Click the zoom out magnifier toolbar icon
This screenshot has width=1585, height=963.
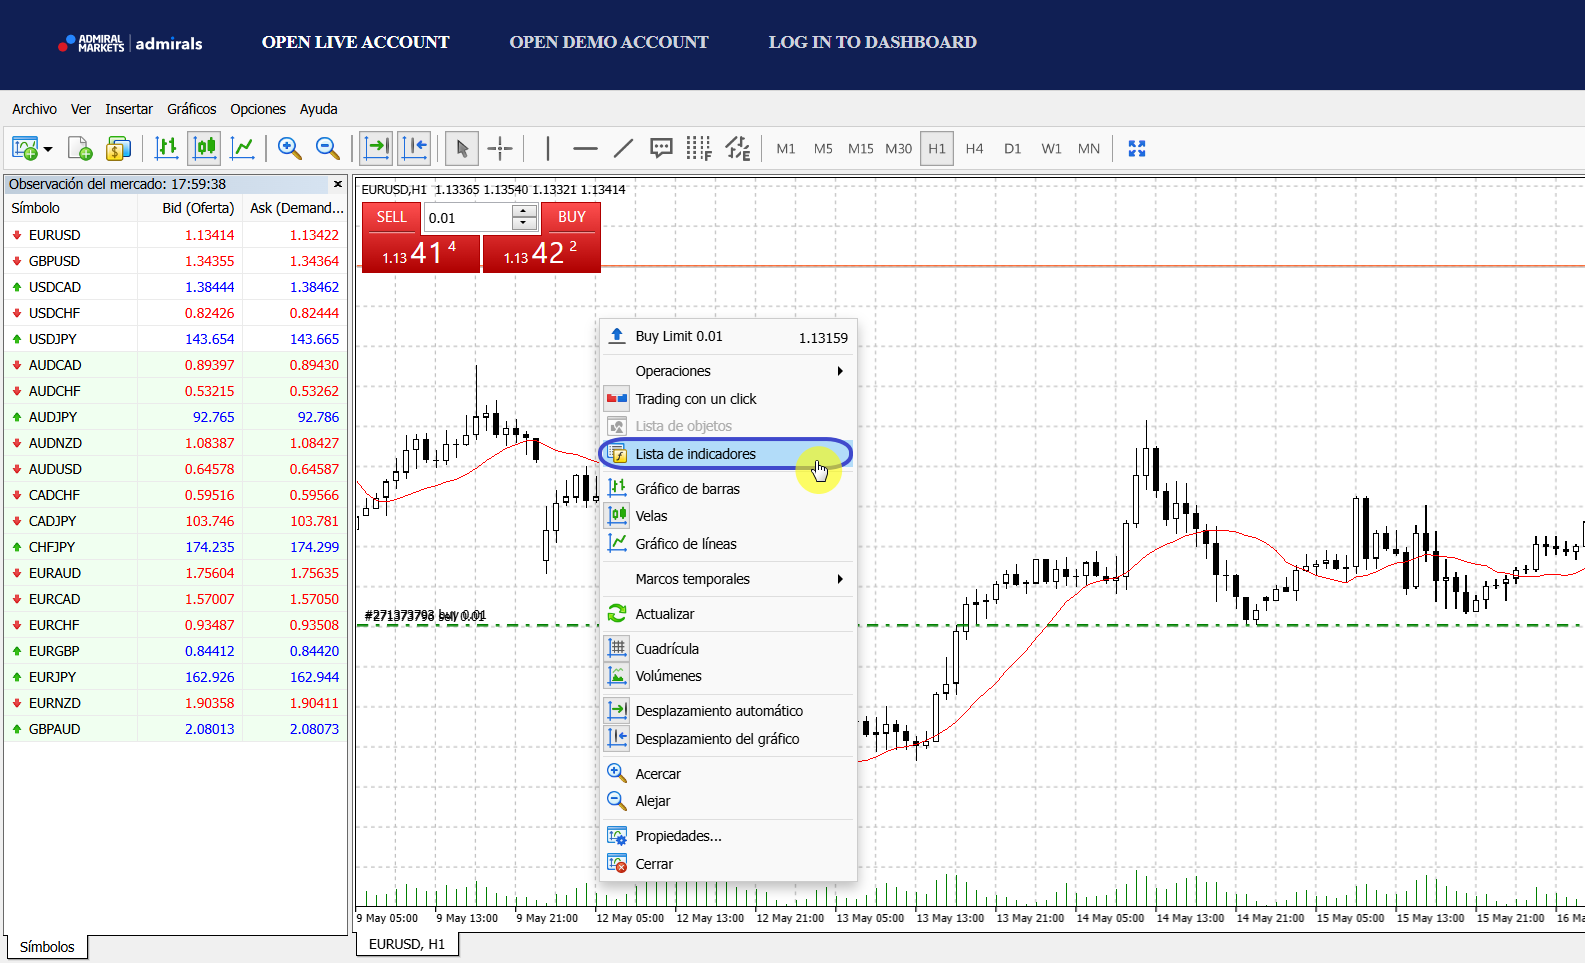pos(327,149)
